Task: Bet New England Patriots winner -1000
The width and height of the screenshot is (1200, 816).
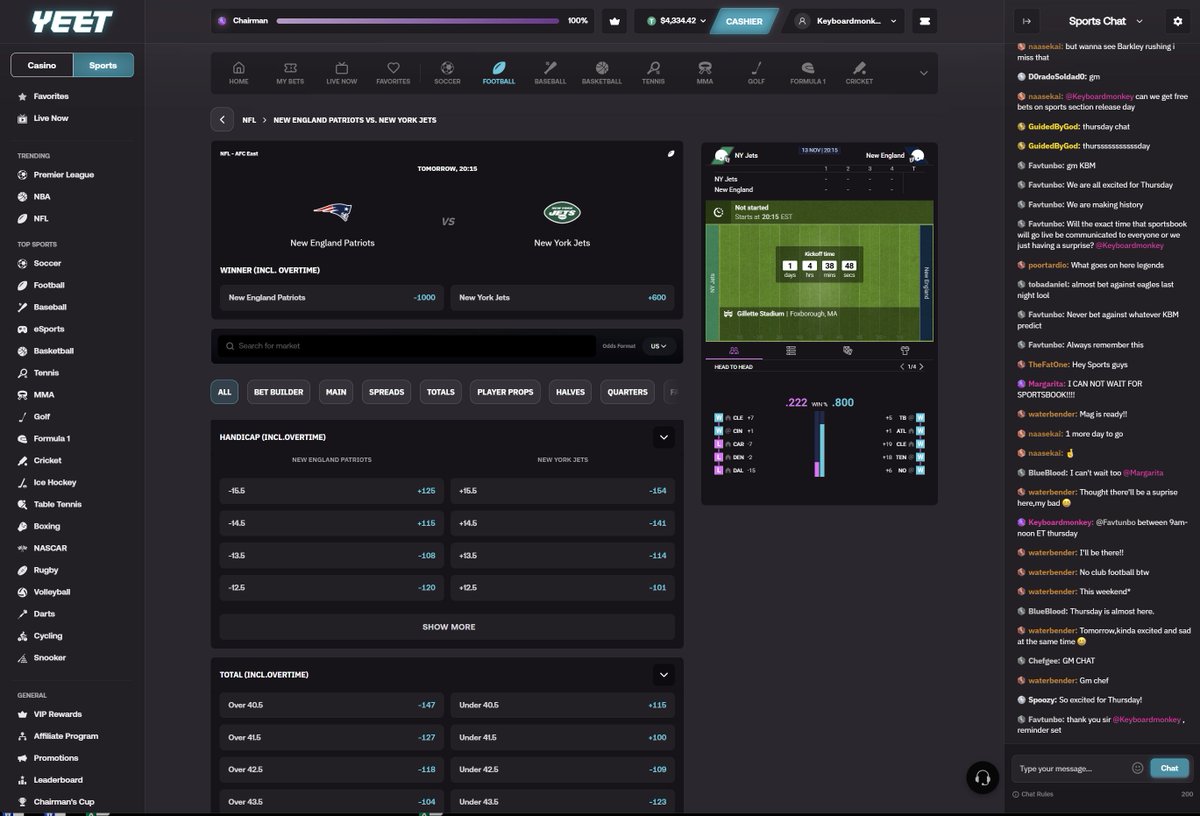Action: click(332, 297)
